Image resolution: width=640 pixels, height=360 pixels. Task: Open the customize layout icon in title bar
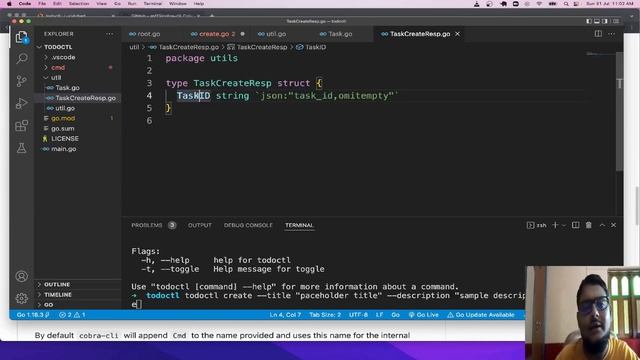(616, 21)
